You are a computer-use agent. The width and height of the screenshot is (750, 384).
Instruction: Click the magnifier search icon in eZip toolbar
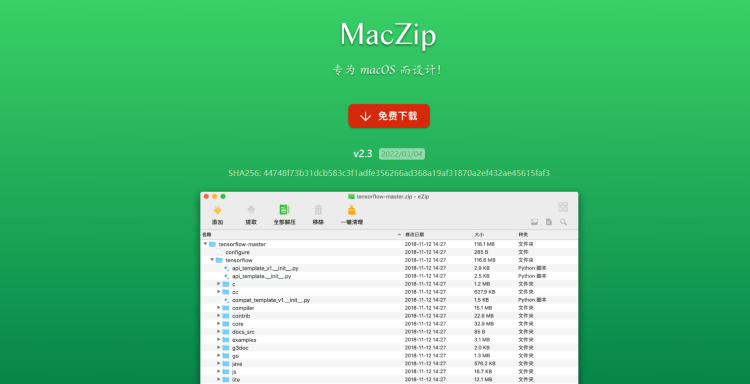563,222
